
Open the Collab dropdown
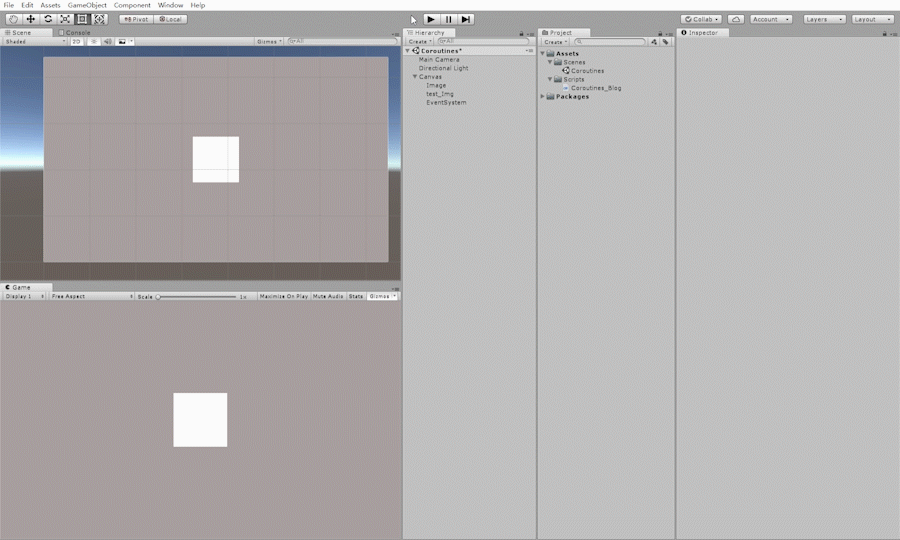click(x=701, y=19)
